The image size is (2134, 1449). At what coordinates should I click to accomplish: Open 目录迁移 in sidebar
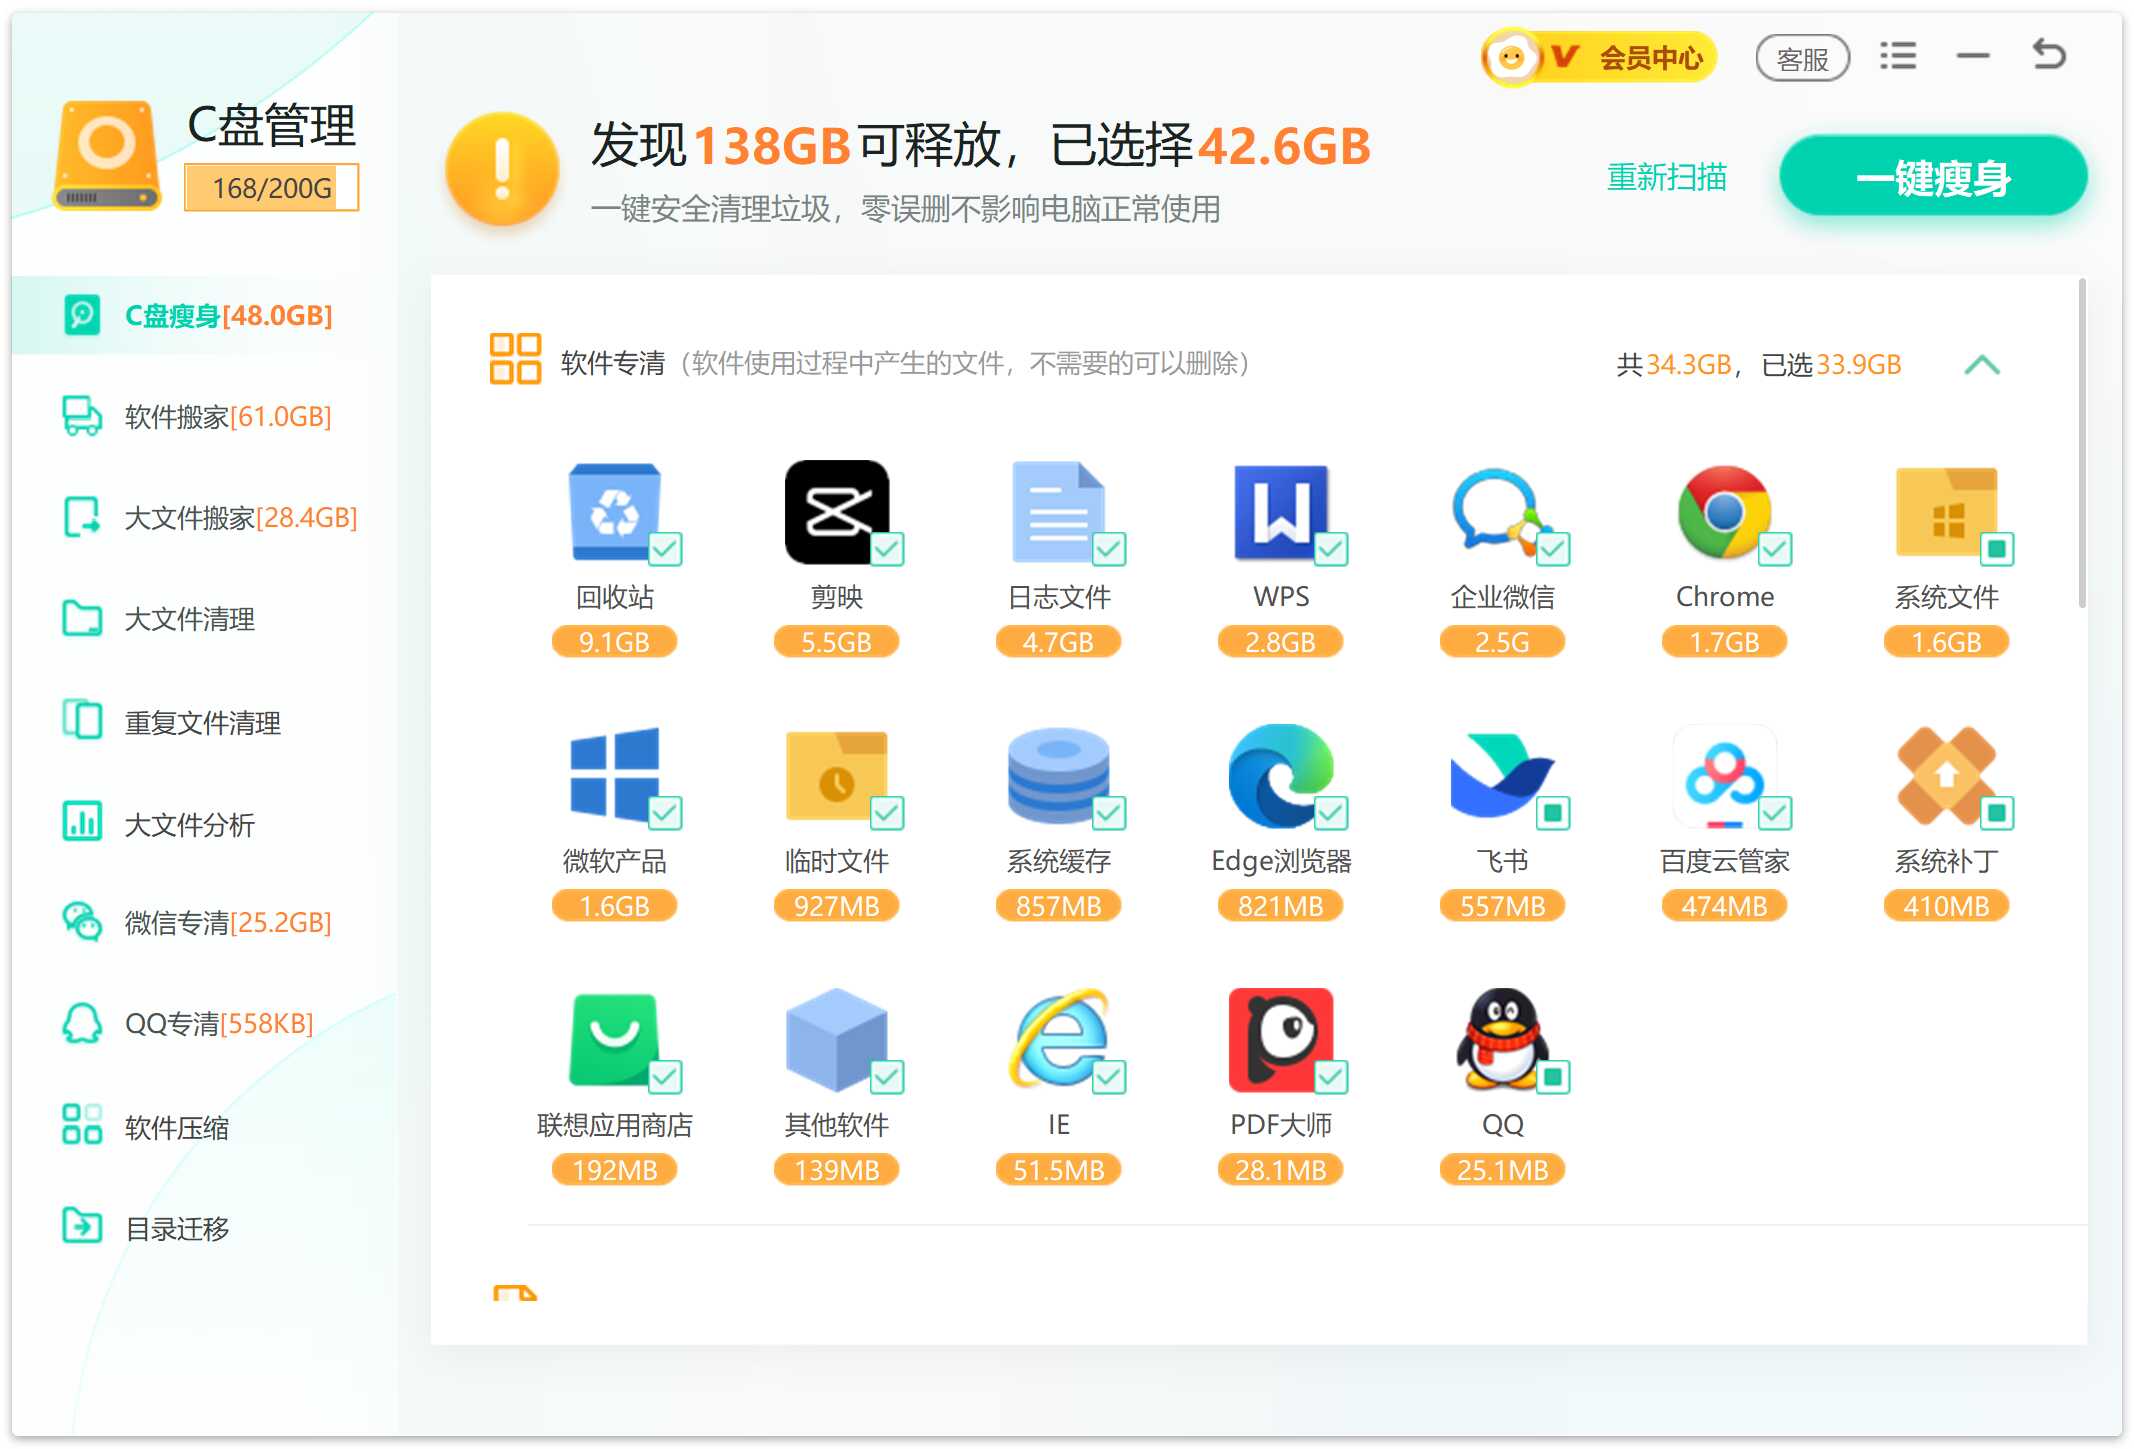pyautogui.click(x=204, y=1228)
